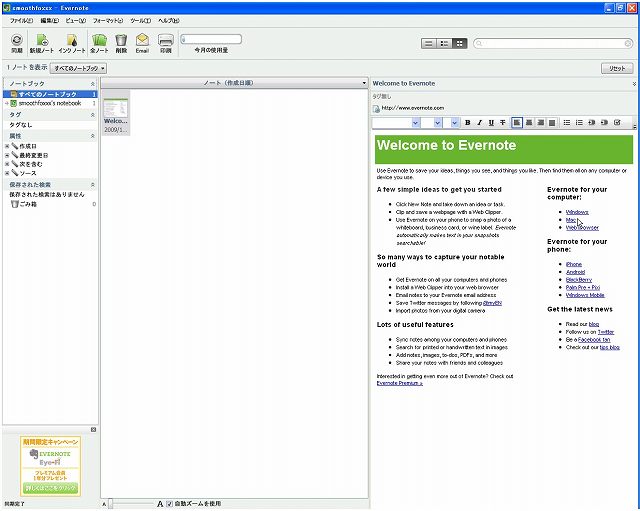Insert a bulleted list
The width and height of the screenshot is (640, 511).
[567, 122]
